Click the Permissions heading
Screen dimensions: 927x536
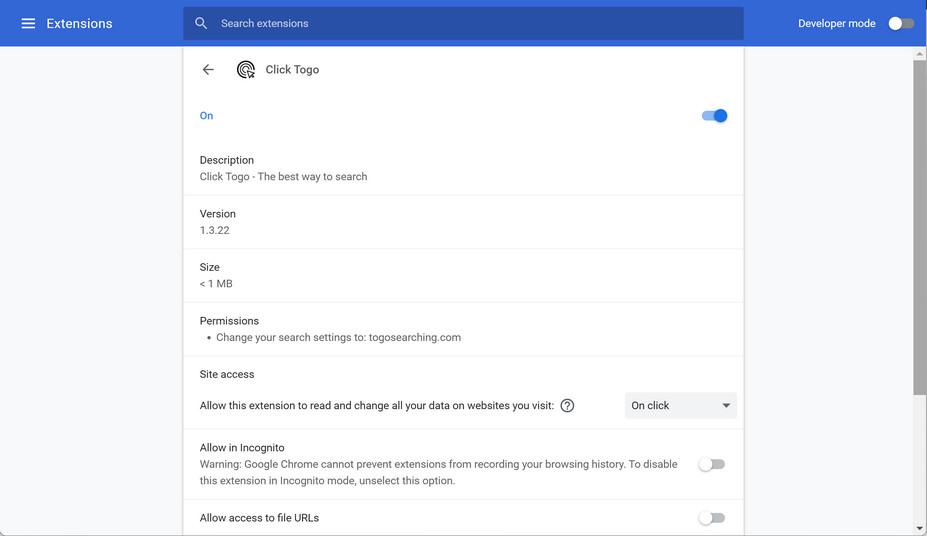[x=229, y=321]
